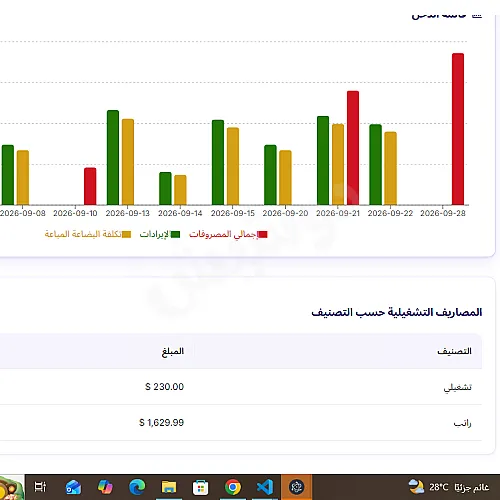Switch to Visual Studio Code taskbar icon
The width and height of the screenshot is (500, 500).
coord(265,487)
